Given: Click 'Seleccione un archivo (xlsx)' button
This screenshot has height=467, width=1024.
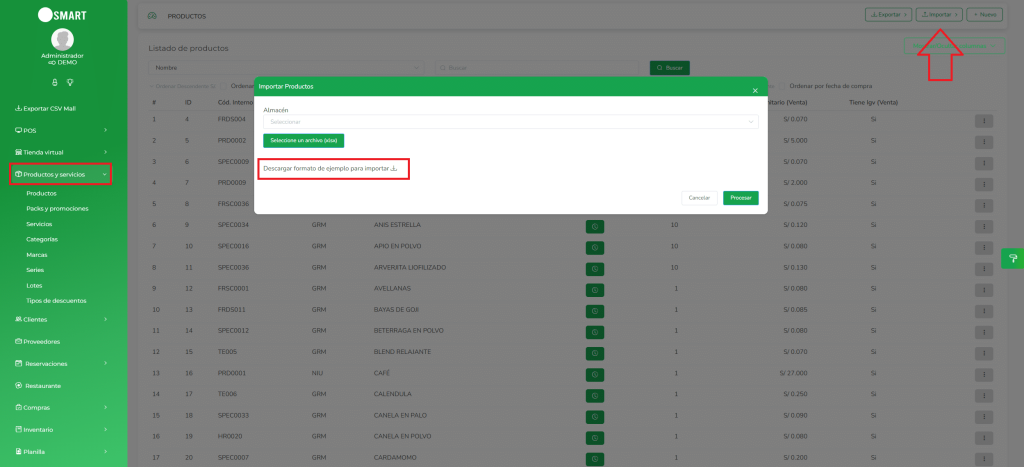Looking at the screenshot, I should (x=304, y=141).
